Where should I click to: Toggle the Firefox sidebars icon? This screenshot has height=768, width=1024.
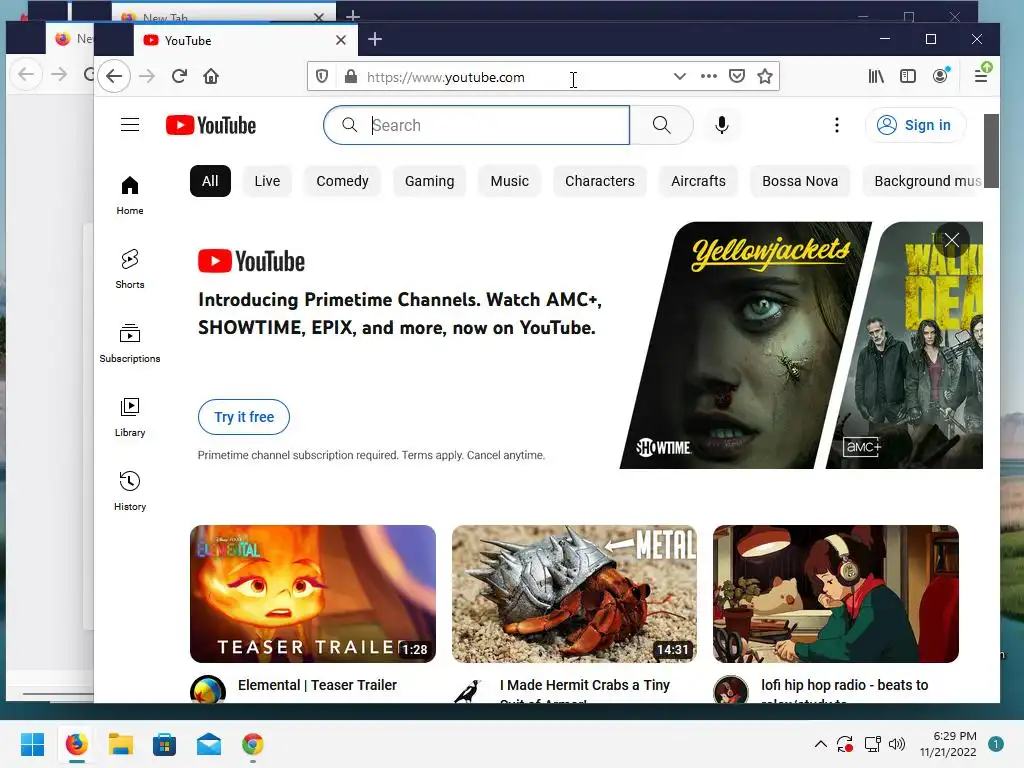908,76
